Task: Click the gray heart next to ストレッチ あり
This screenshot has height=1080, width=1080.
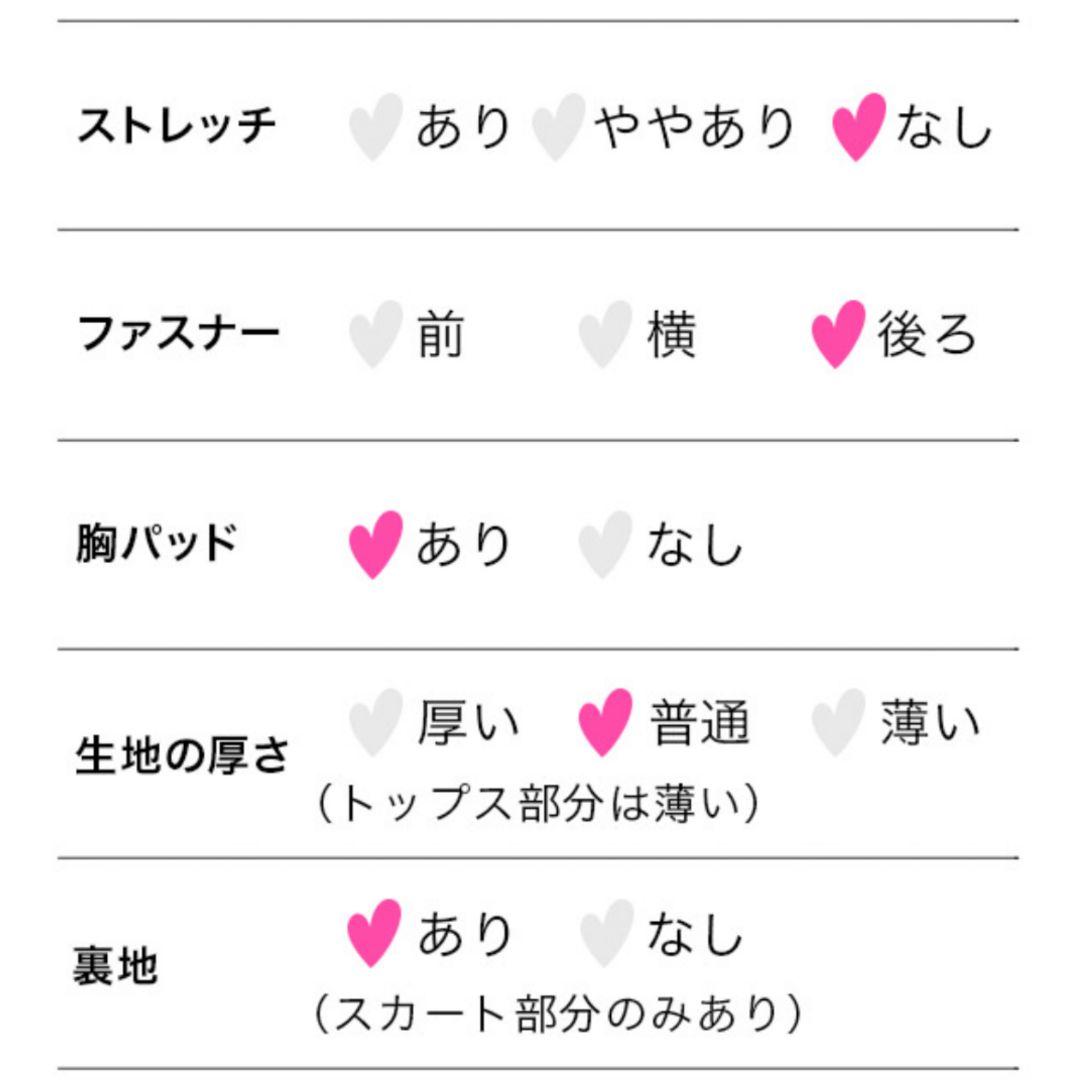Action: 375,127
